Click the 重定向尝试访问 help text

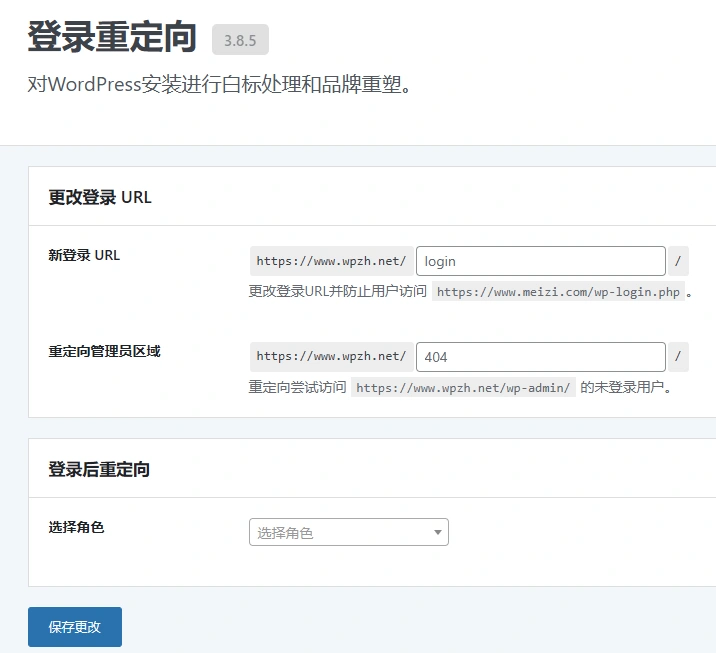(x=297, y=387)
